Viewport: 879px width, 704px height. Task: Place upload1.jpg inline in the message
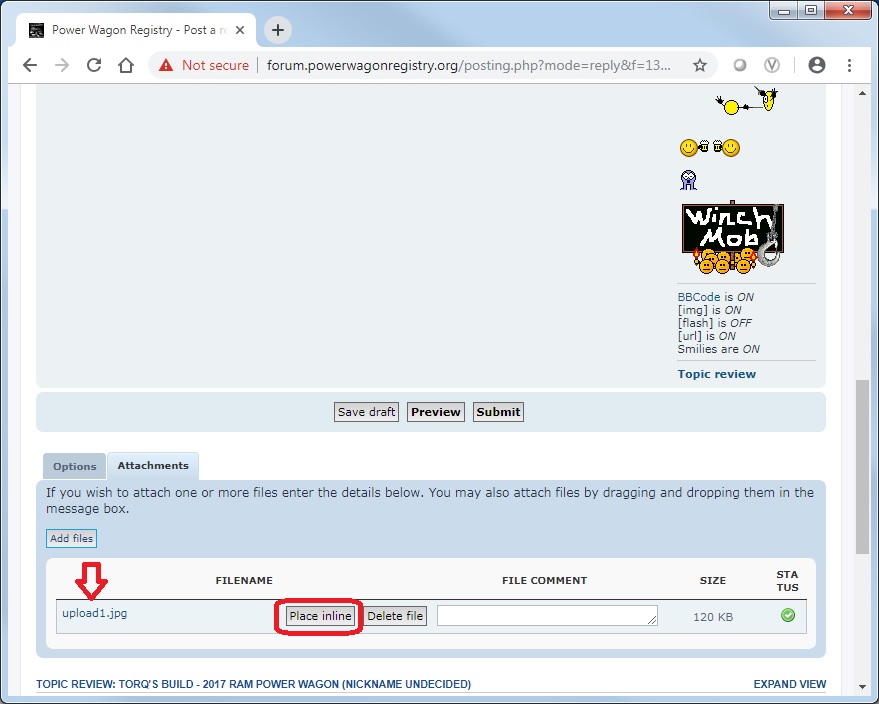coord(320,616)
